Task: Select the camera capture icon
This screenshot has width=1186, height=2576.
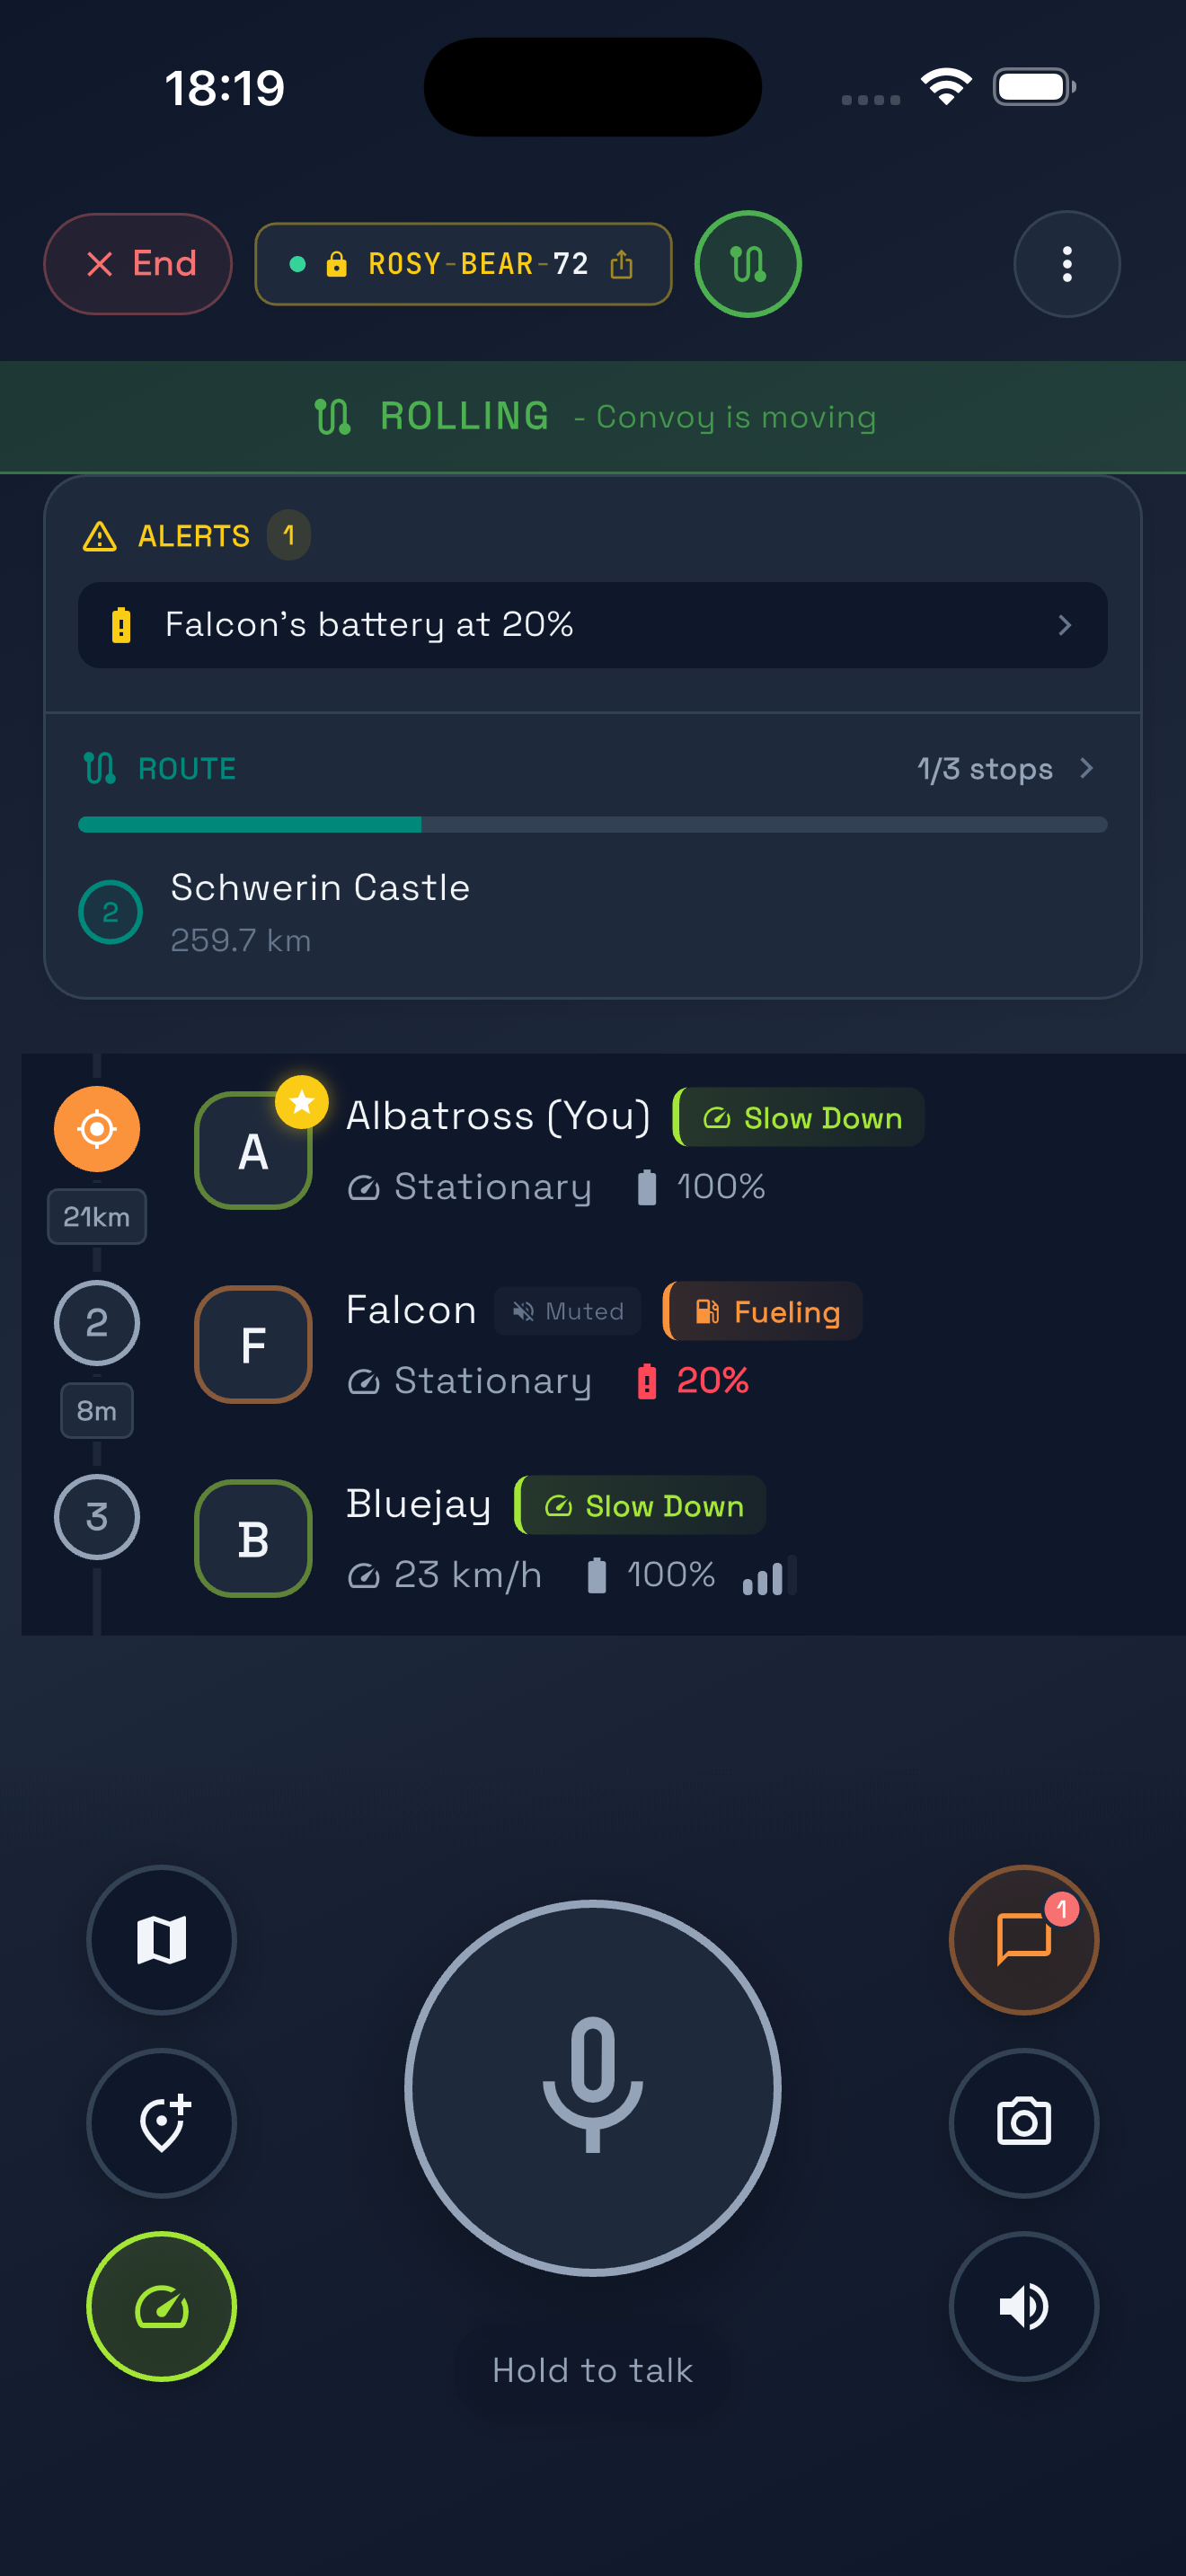Action: coord(1024,2122)
